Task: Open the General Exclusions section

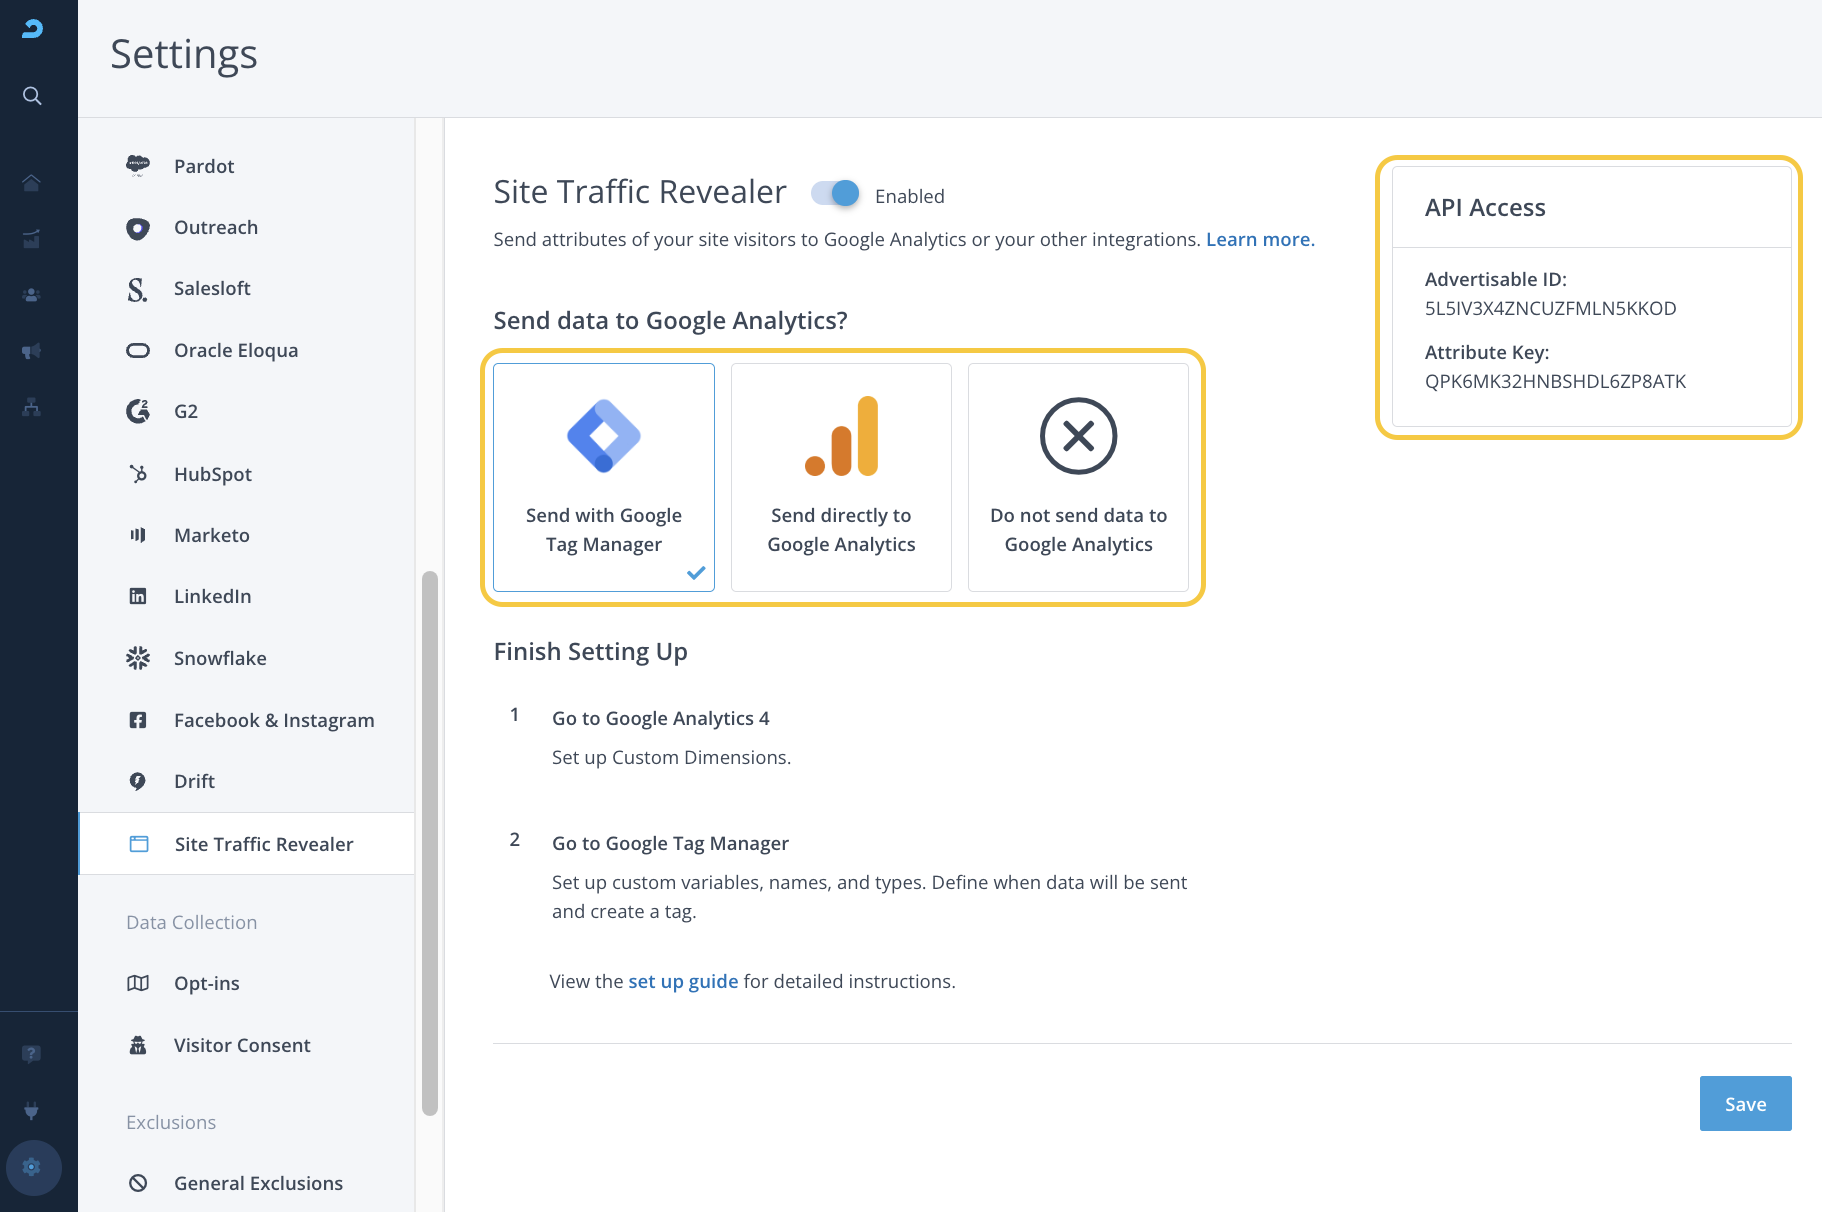Action: tap(258, 1183)
